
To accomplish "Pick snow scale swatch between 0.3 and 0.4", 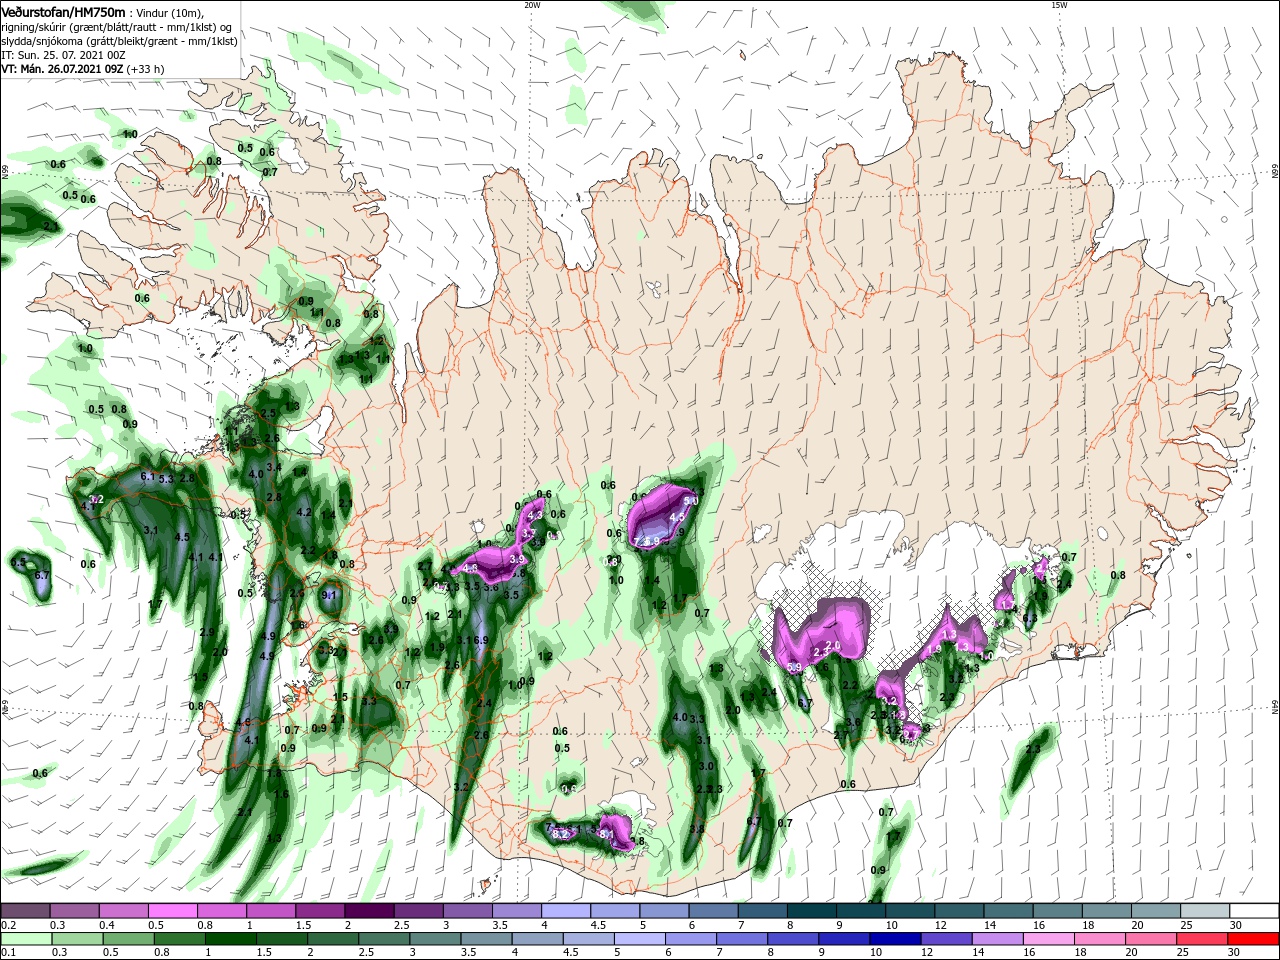I will (x=75, y=911).
